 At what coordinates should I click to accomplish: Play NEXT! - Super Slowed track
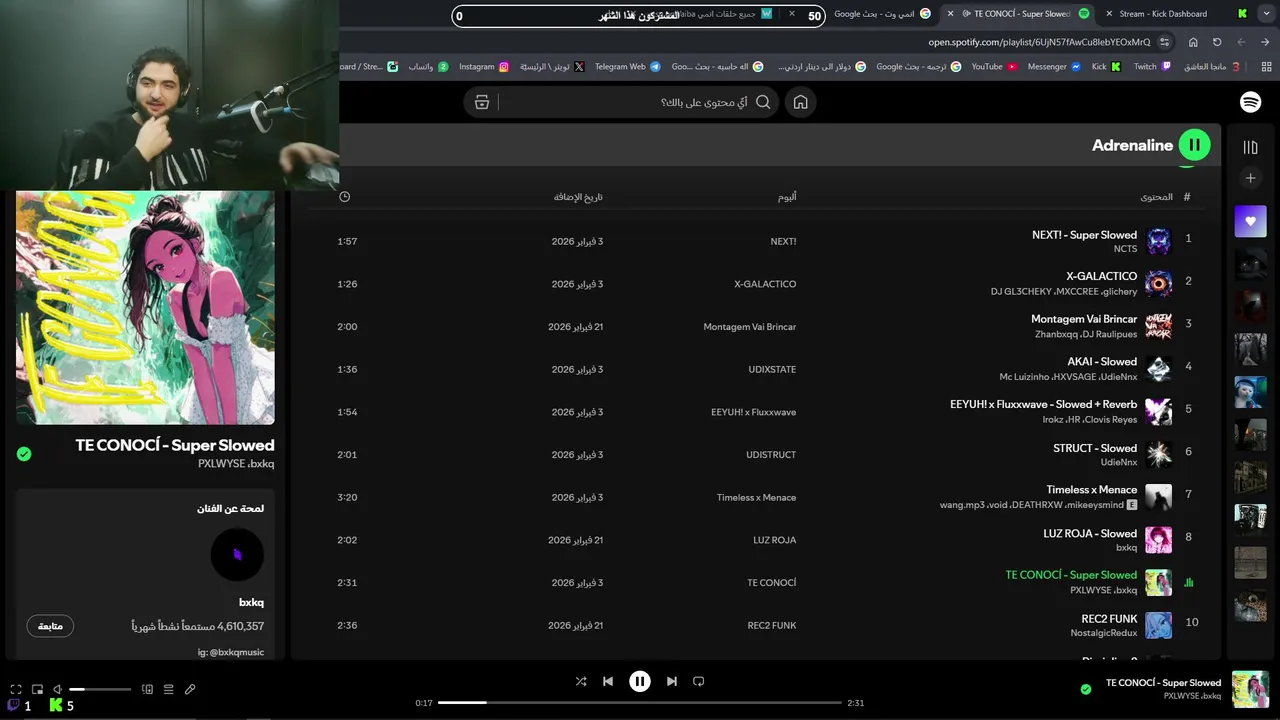coord(1084,235)
